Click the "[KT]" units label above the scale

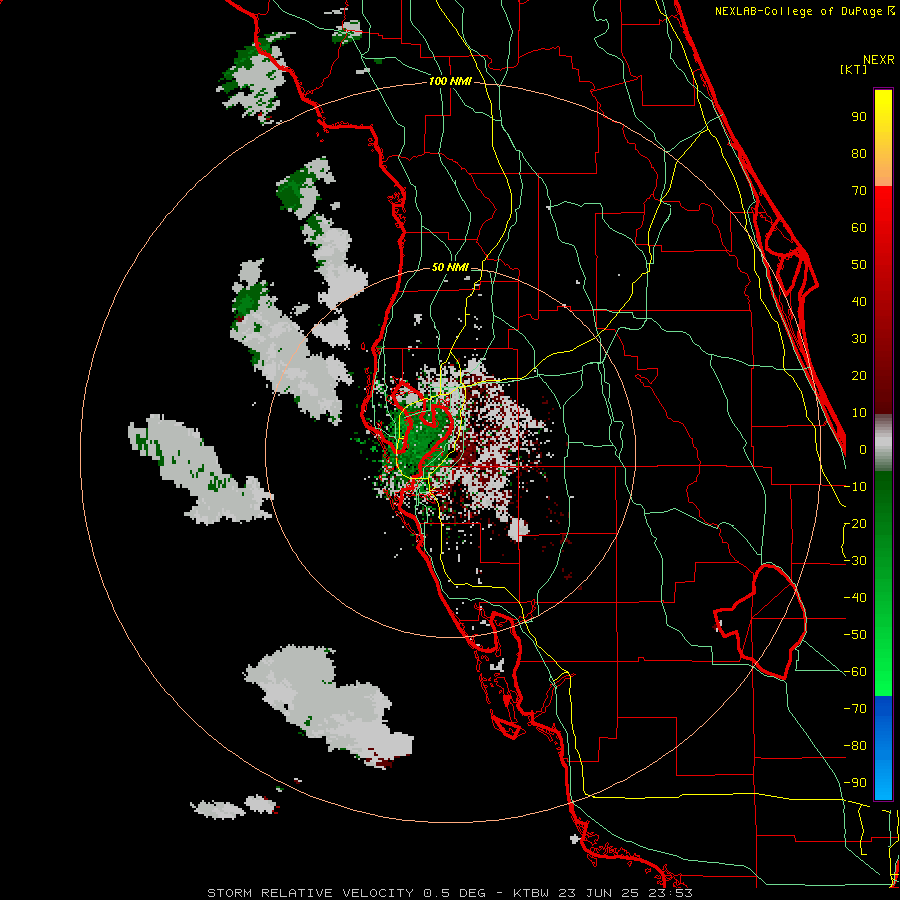pos(854,69)
